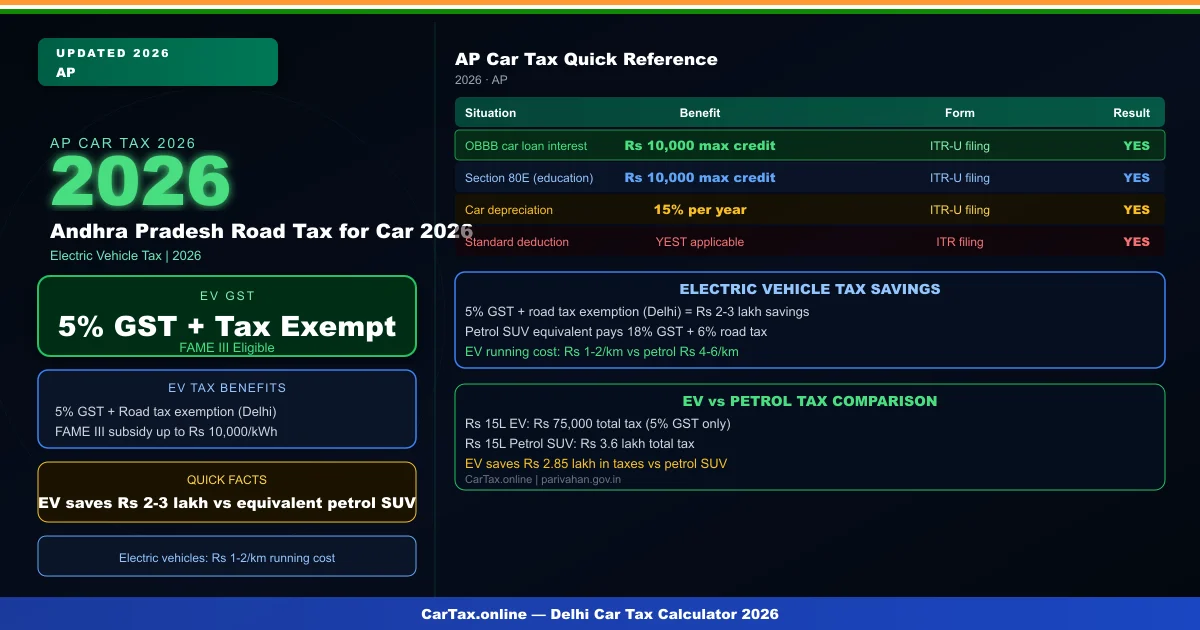Screen dimensions: 1200x630
Task: Click 'OBBB car loan interest' cell
Action: pos(526,146)
